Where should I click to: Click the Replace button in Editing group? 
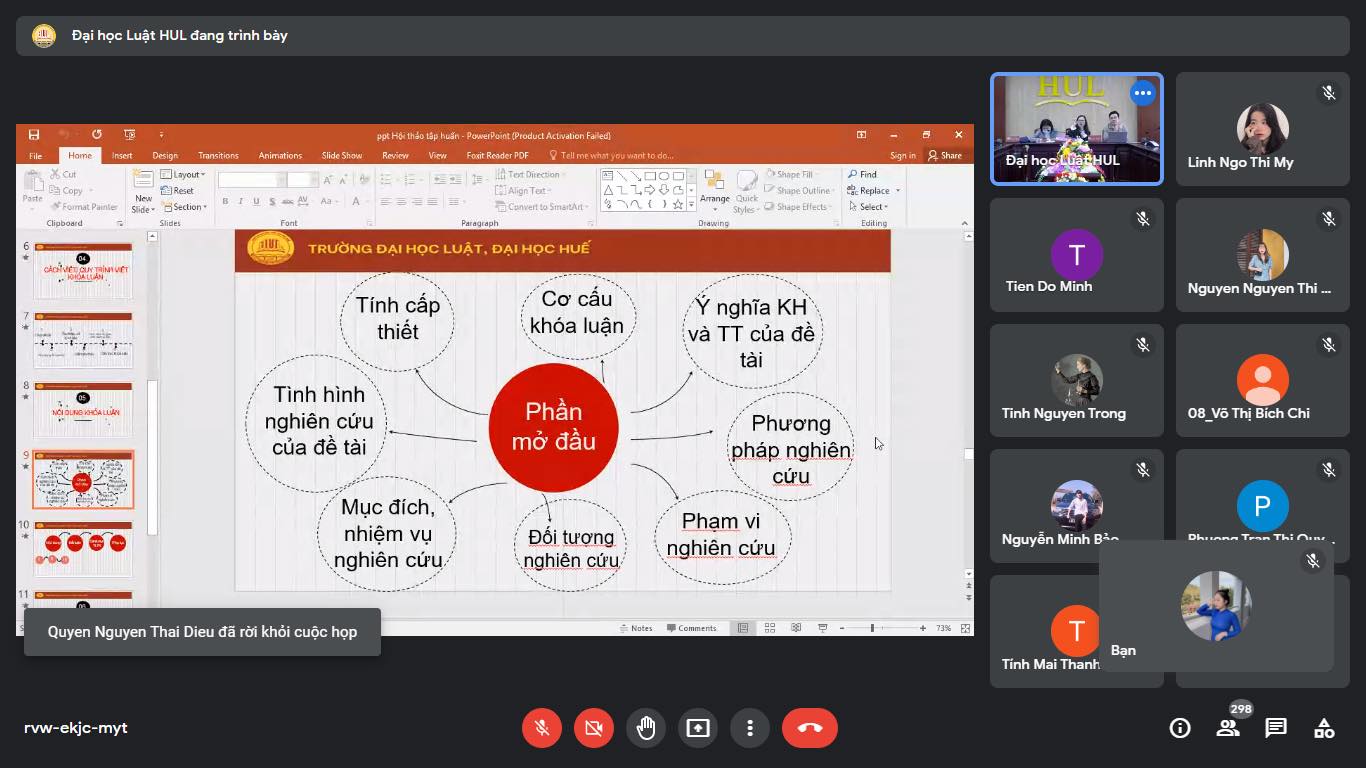point(874,191)
